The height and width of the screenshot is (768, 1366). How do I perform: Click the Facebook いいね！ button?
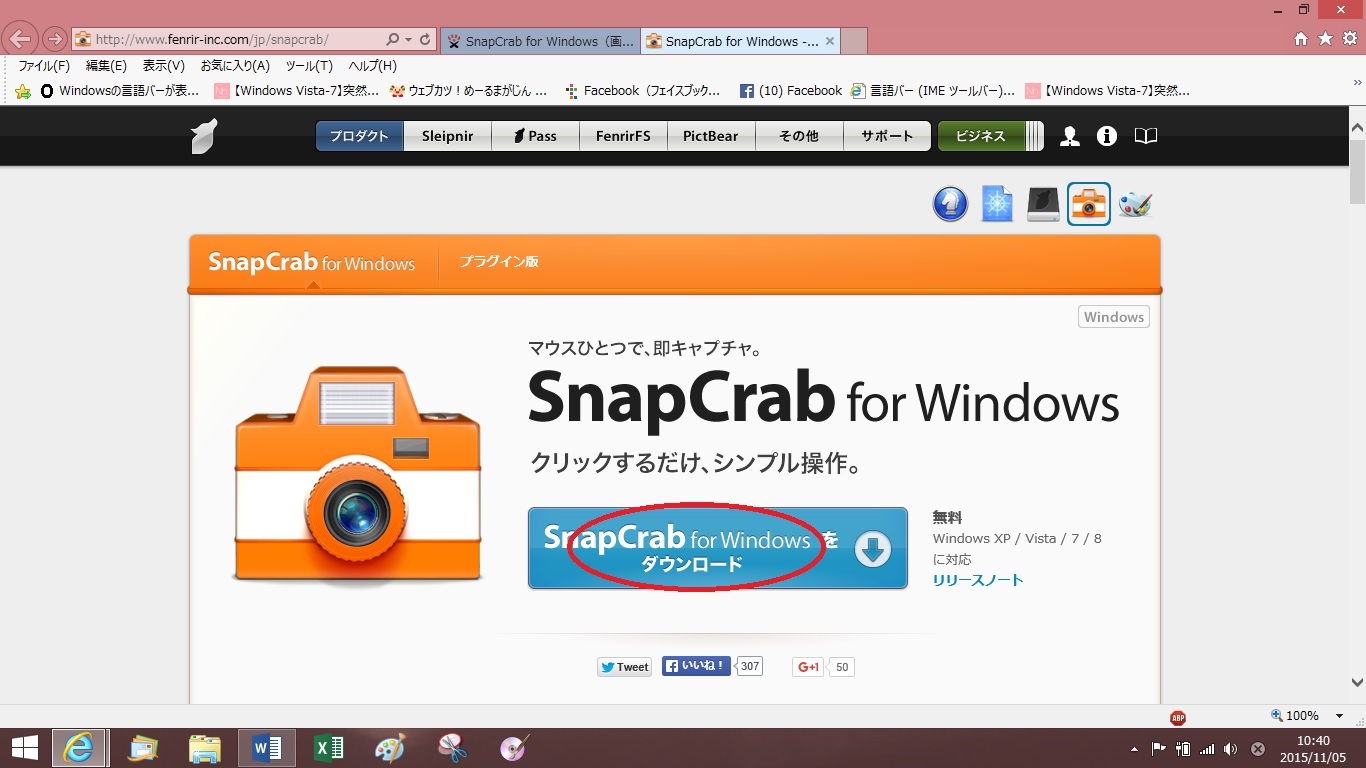[x=696, y=666]
